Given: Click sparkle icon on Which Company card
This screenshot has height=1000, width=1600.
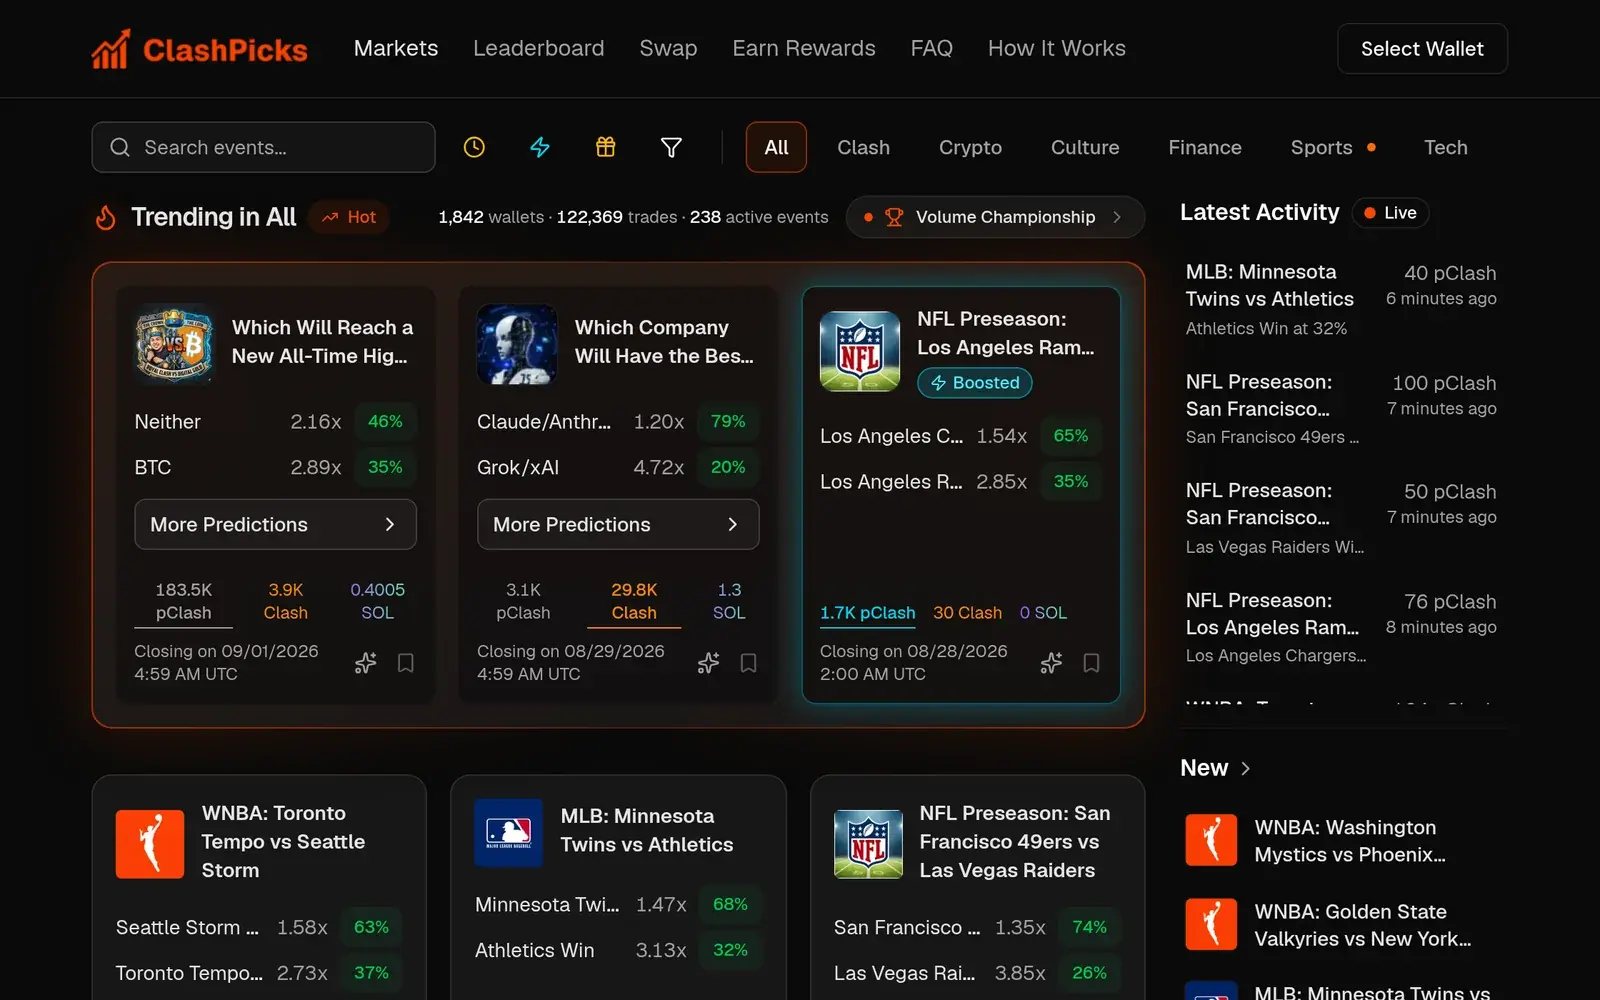Looking at the screenshot, I should point(709,663).
